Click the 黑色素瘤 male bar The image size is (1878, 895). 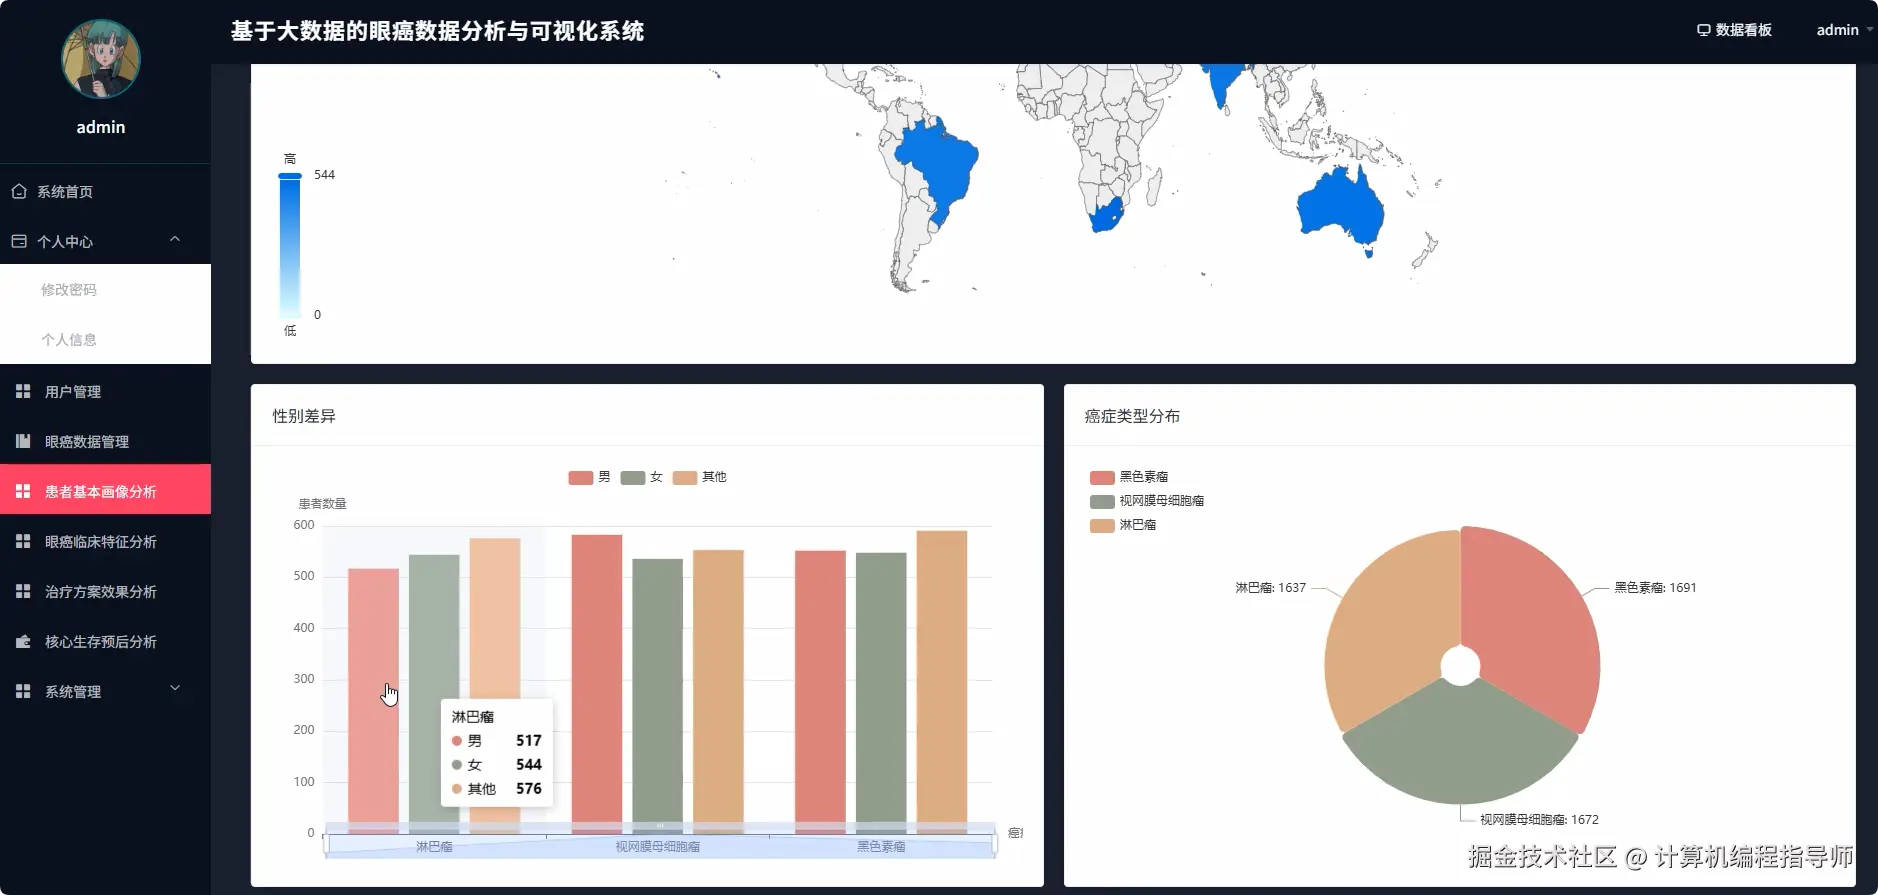(x=820, y=691)
